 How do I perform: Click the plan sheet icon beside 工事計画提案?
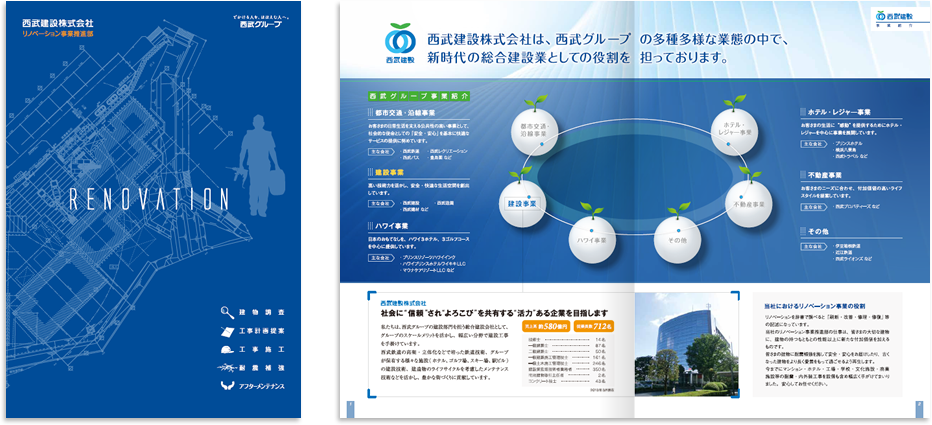point(228,330)
